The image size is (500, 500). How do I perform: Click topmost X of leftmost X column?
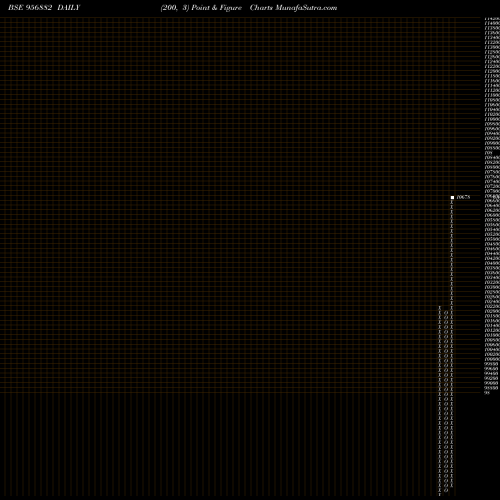click(x=440, y=307)
